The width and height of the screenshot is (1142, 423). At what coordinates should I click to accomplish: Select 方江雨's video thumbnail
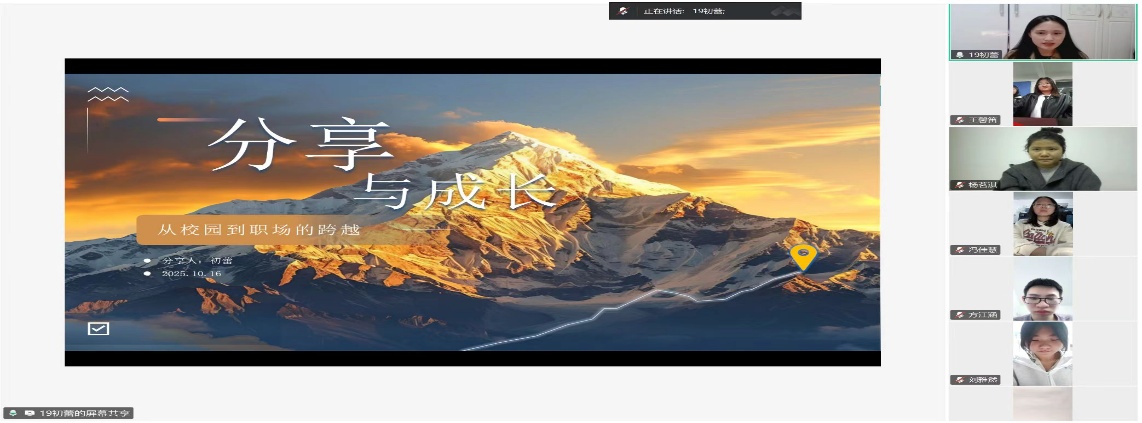coord(1042,288)
